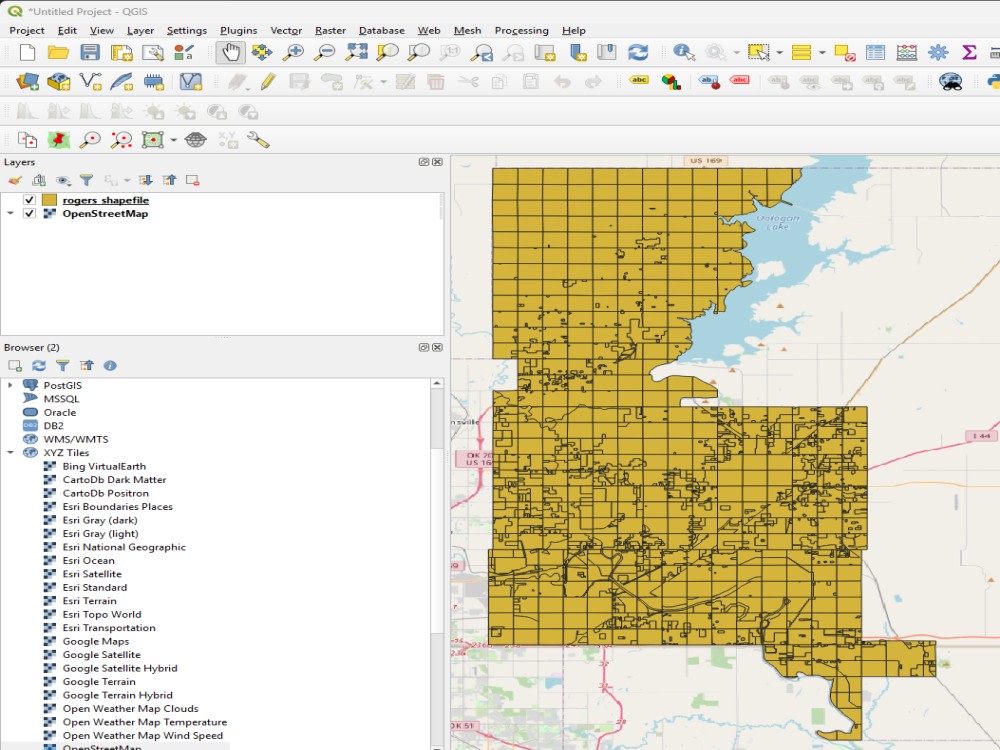Uncheck the rogers_shapefile layer visibility

pos(29,200)
